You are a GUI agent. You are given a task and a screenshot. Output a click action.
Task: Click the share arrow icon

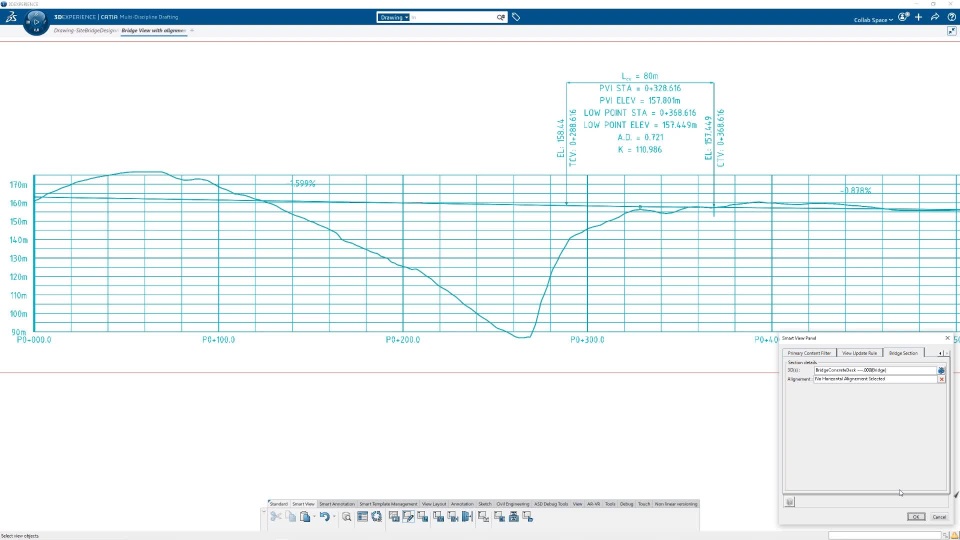935,17
